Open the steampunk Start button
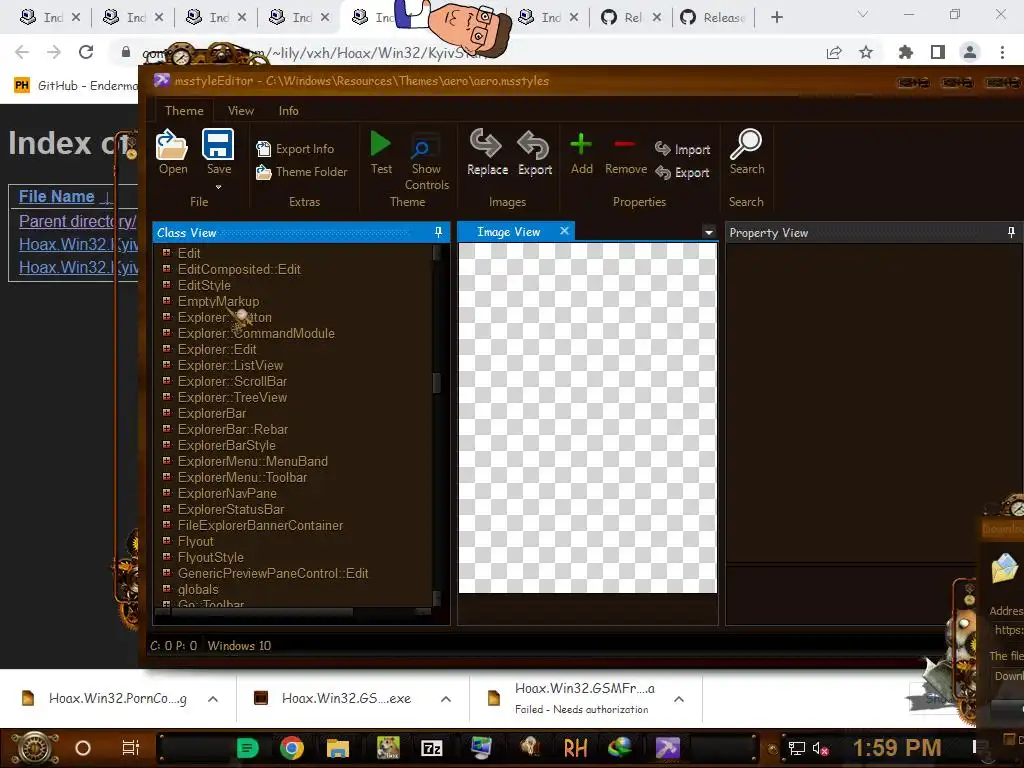Screen dimensions: 1024x768 click(x=35, y=748)
